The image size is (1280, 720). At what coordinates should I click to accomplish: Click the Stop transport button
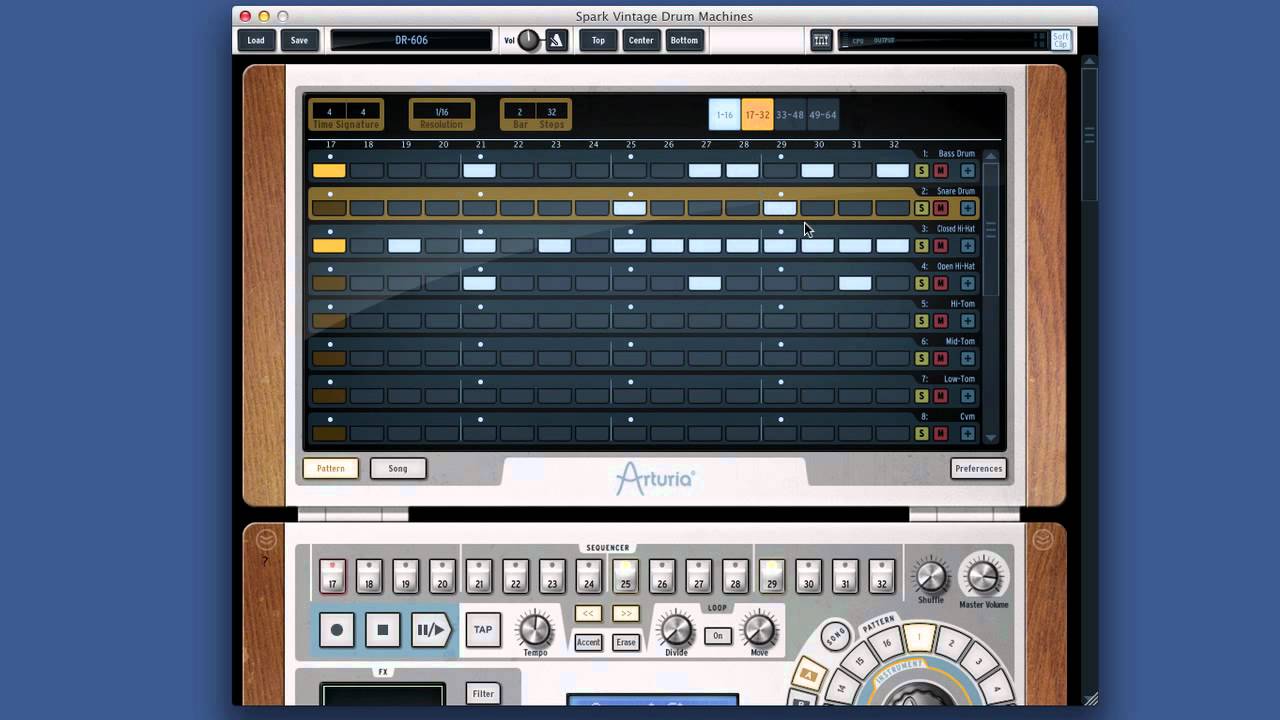click(x=383, y=630)
